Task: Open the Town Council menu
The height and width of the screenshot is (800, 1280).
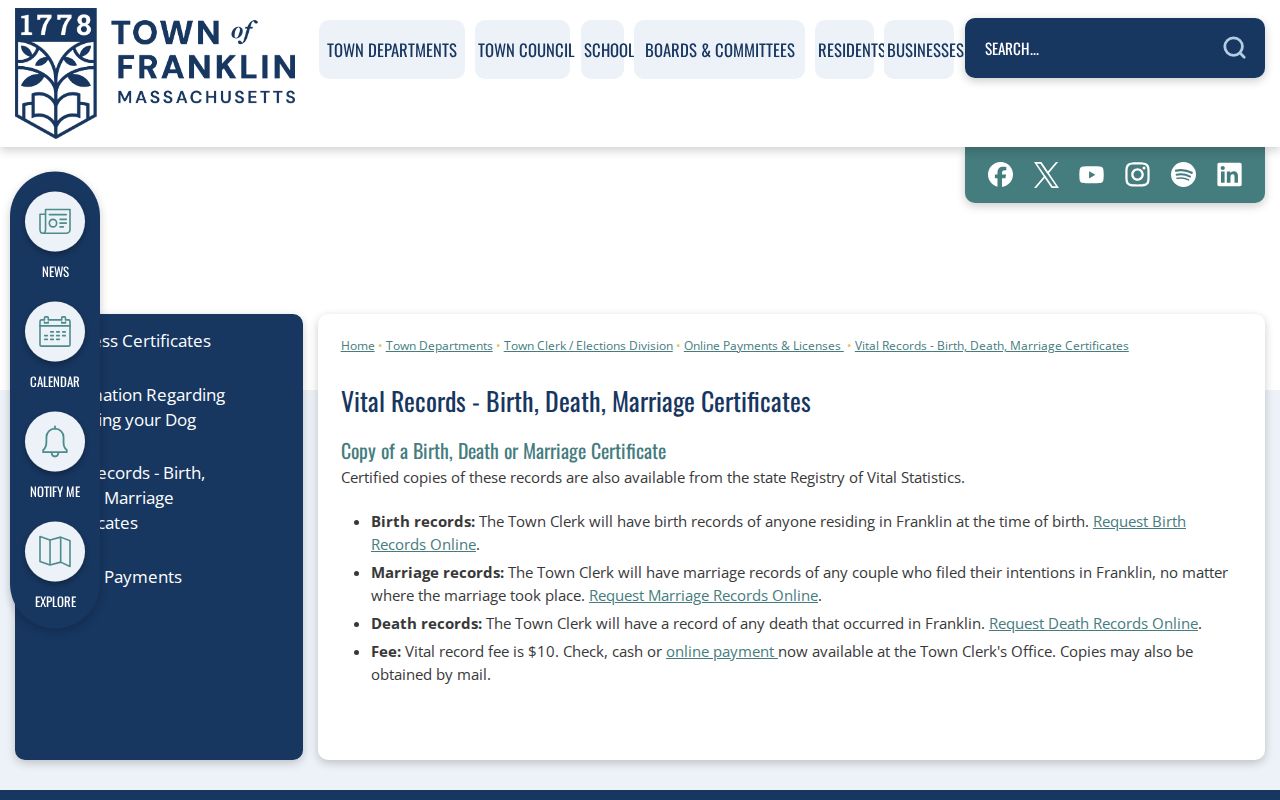Action: tap(525, 50)
